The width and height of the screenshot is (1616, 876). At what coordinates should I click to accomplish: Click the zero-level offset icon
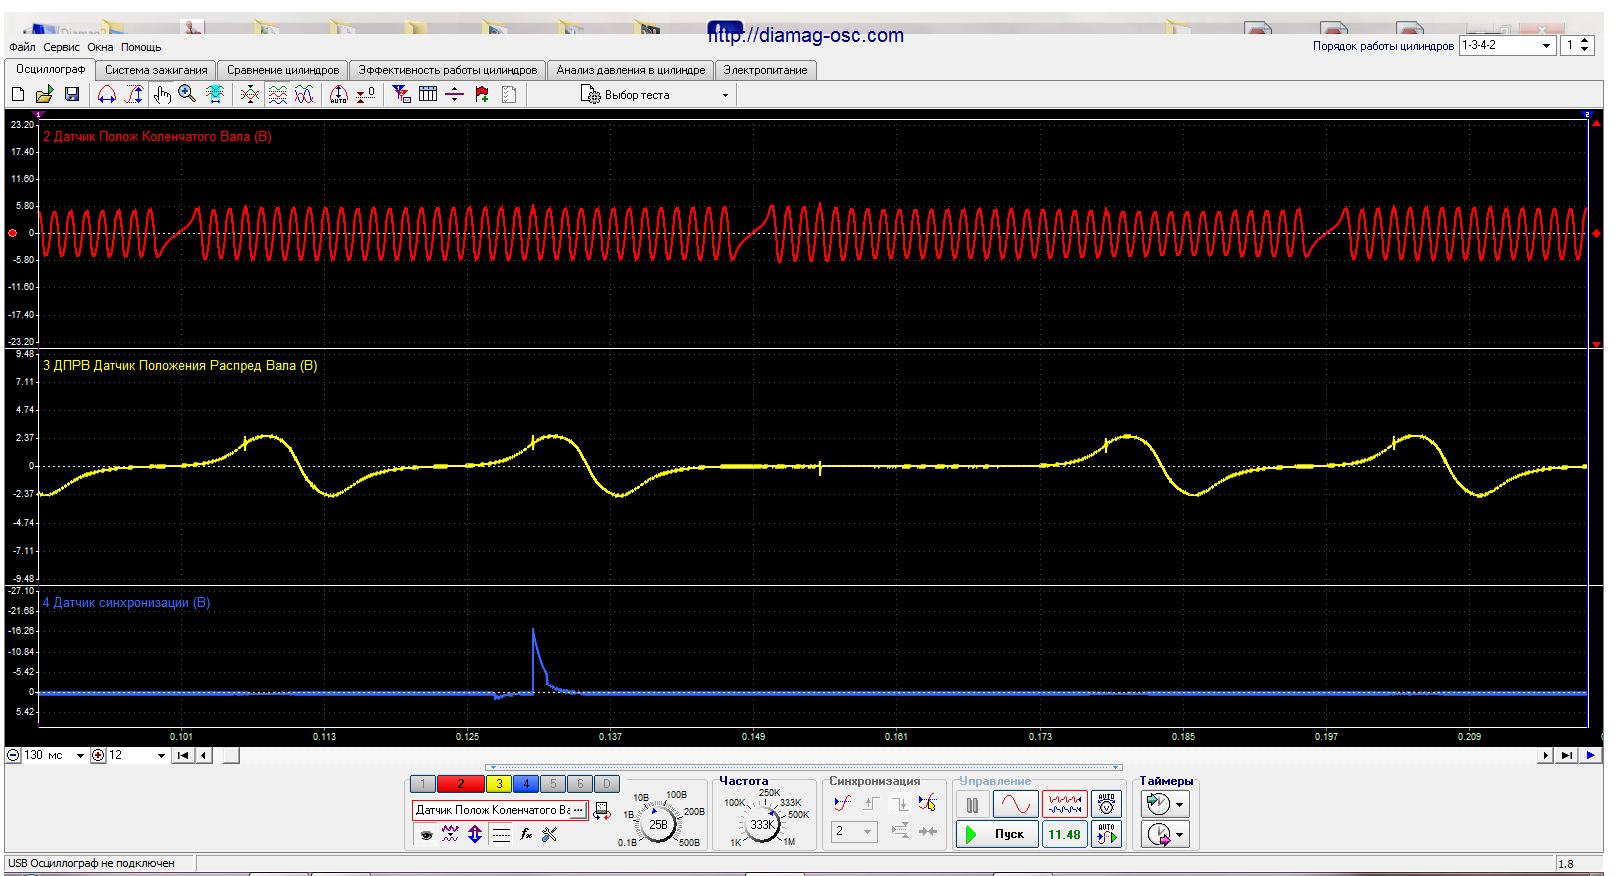pyautogui.click(x=366, y=94)
